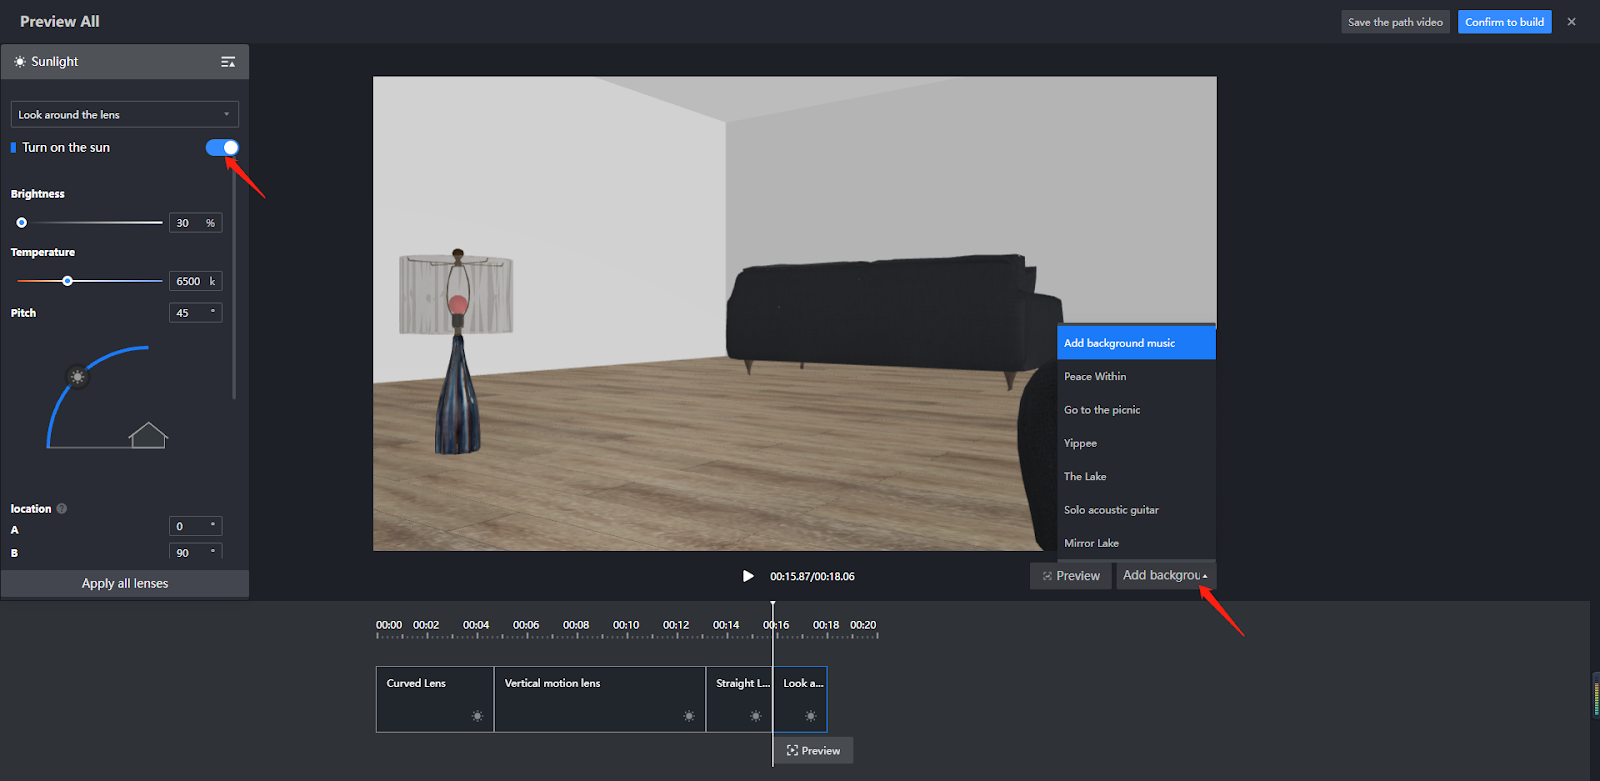1600x781 pixels.
Task: Select Peace Within from music list
Action: pos(1095,377)
